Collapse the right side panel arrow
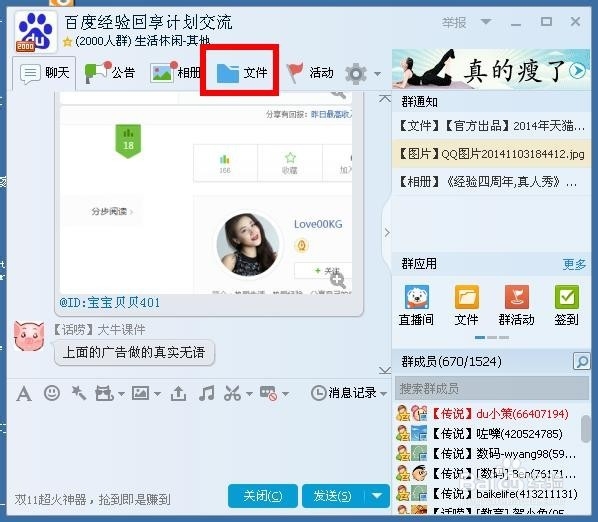This screenshot has height=522, width=598. pos(387,232)
